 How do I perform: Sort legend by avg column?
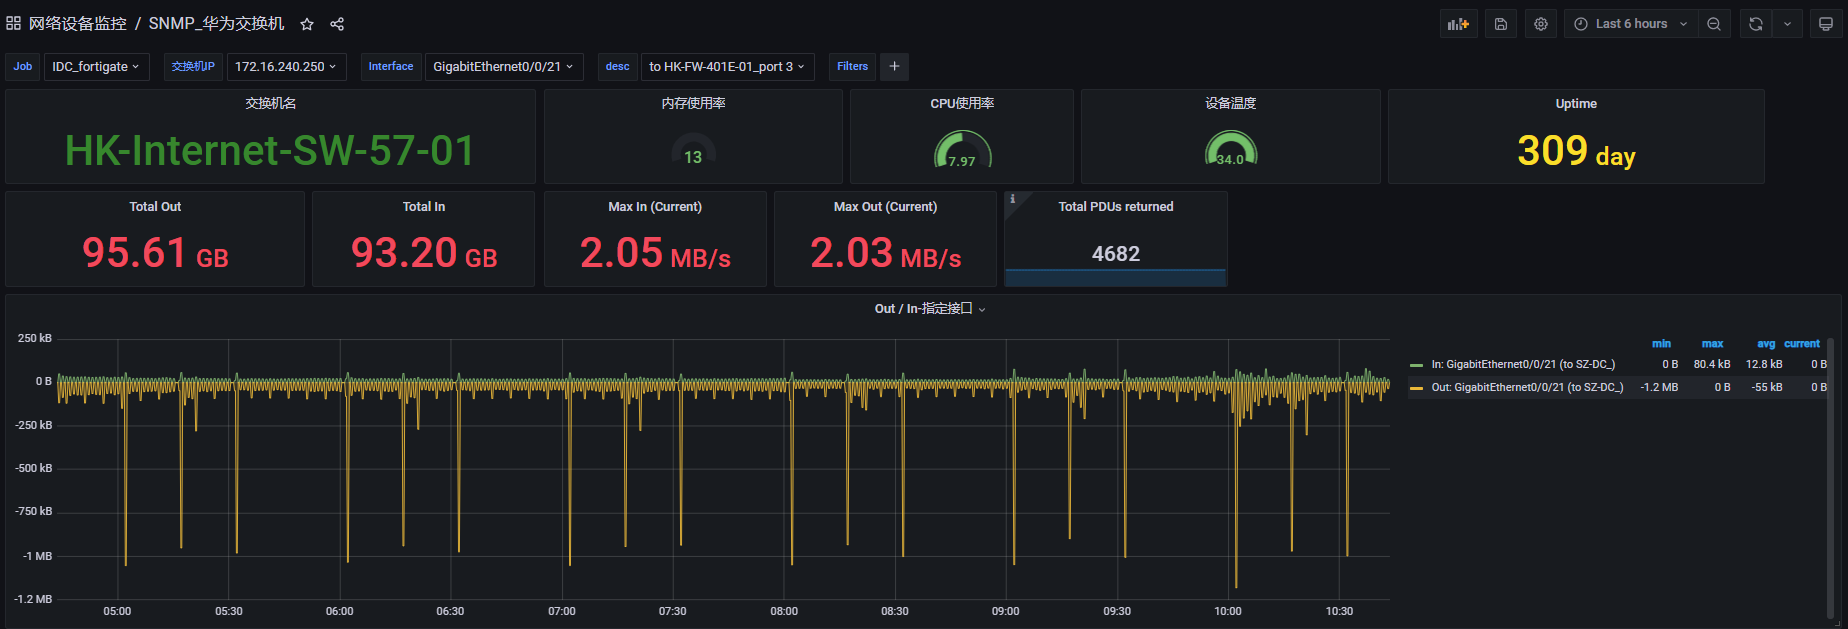pos(1766,343)
